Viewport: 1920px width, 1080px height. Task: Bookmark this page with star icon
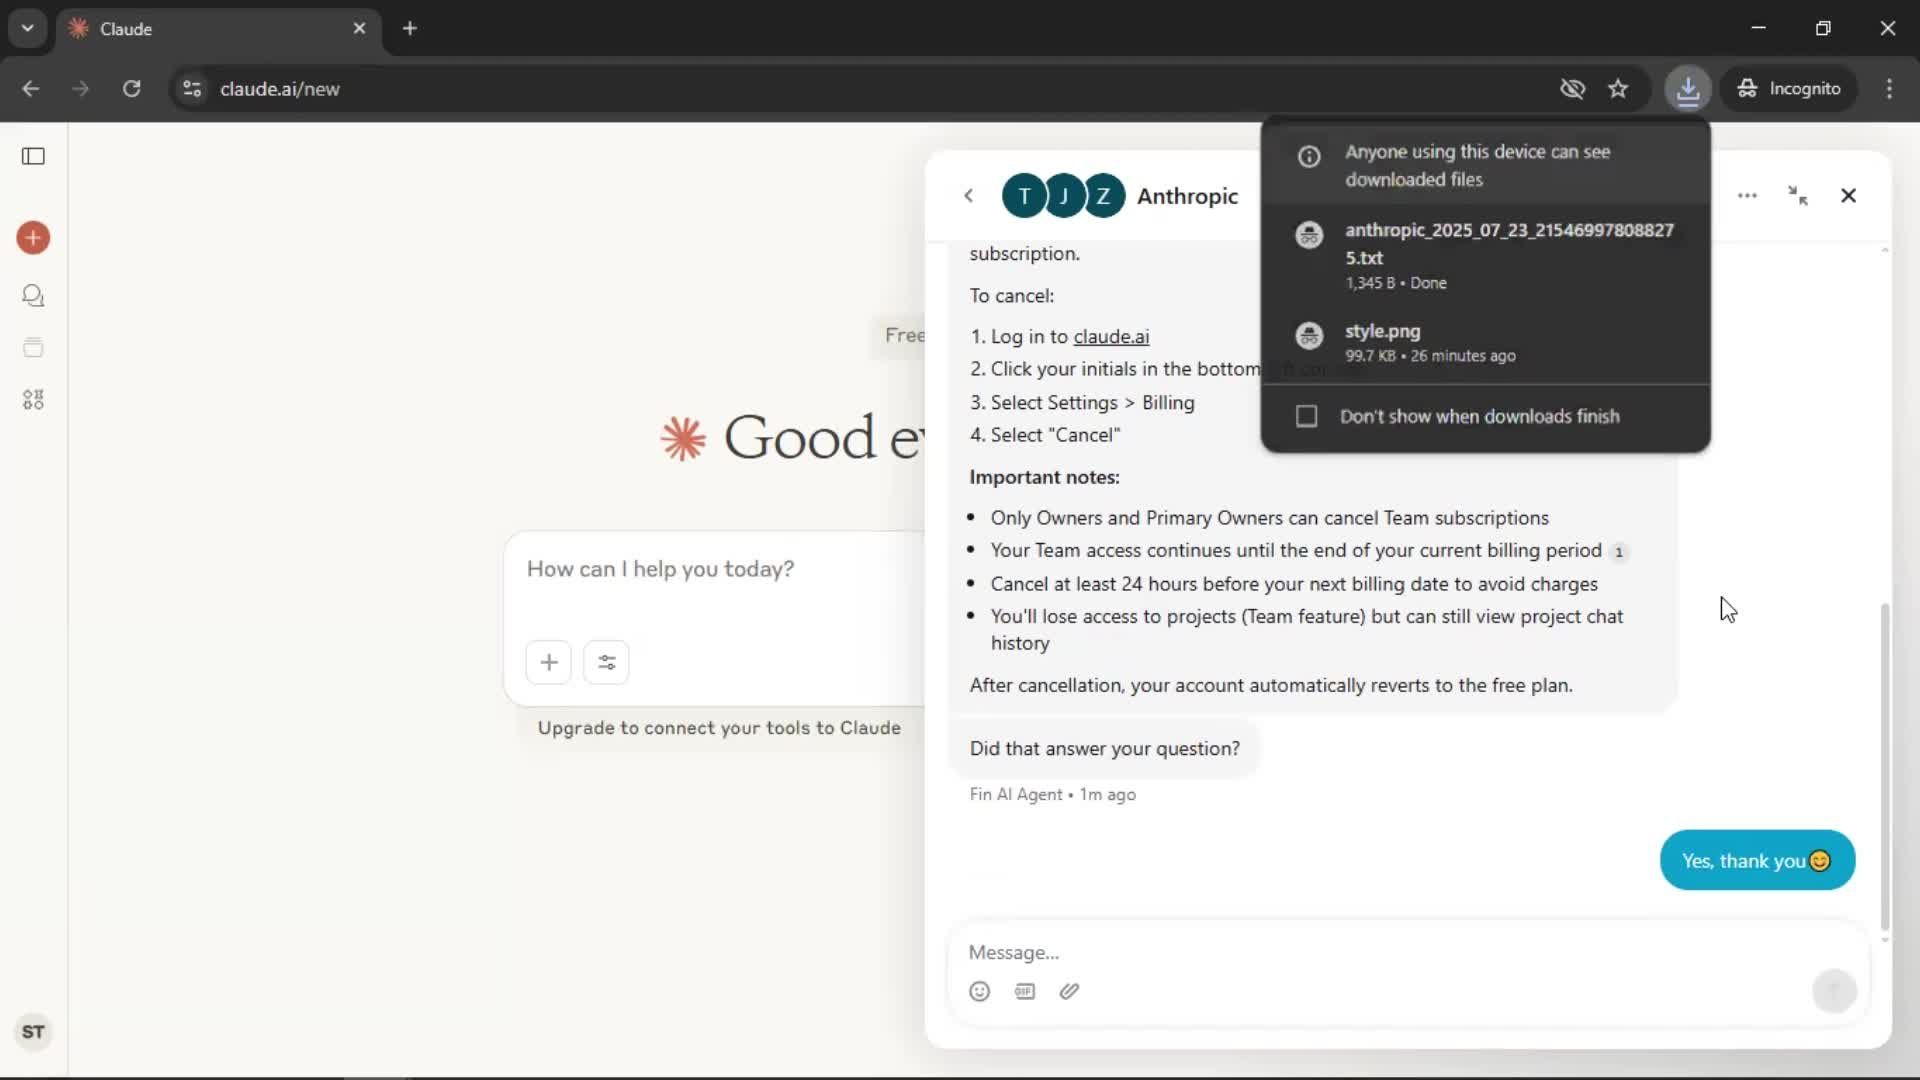(x=1618, y=89)
